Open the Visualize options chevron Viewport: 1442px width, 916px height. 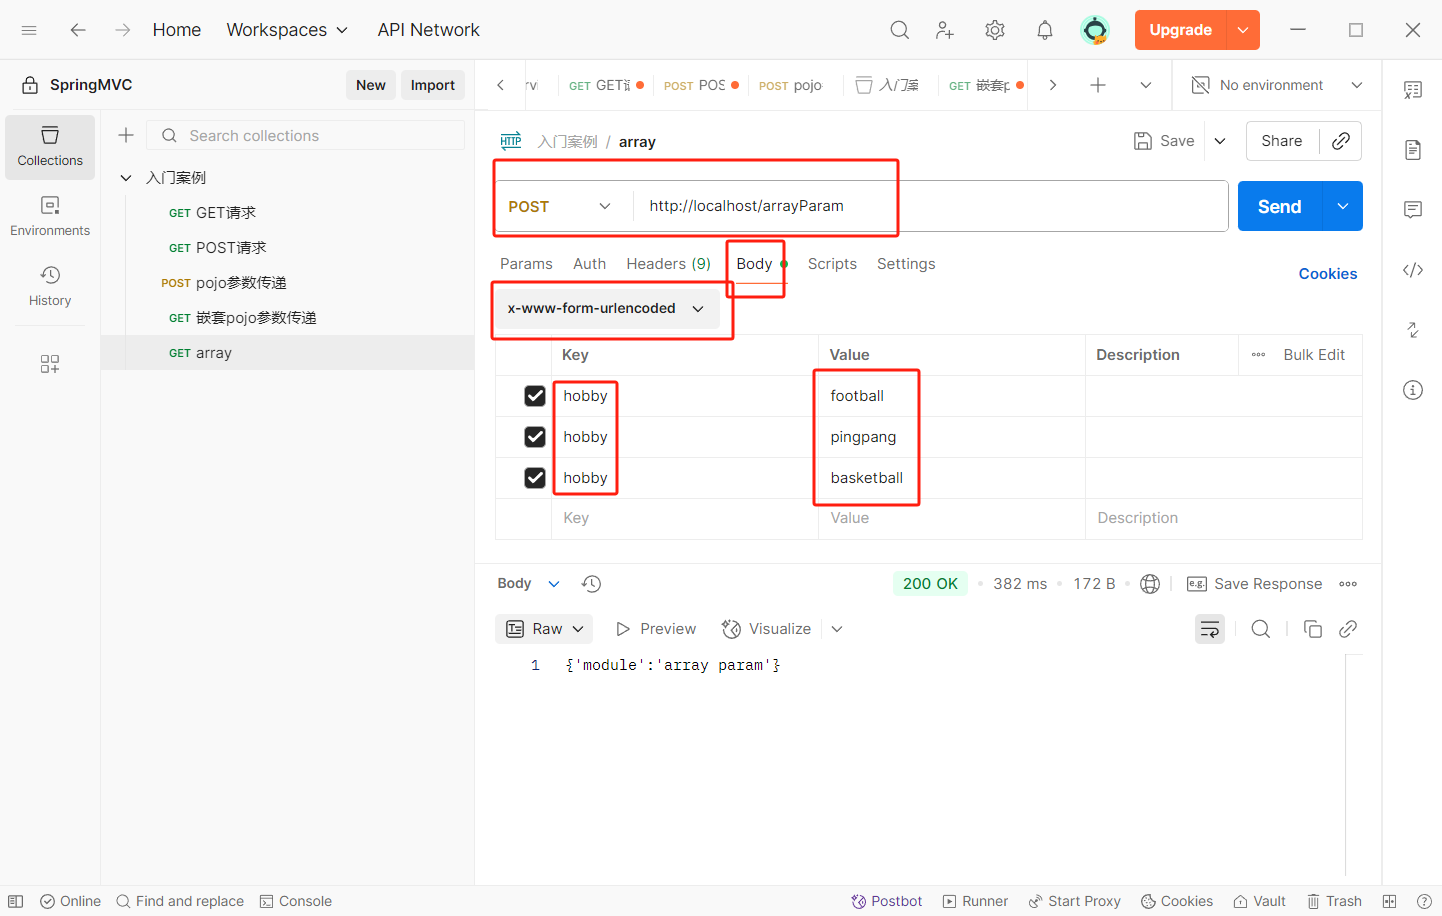pos(837,629)
